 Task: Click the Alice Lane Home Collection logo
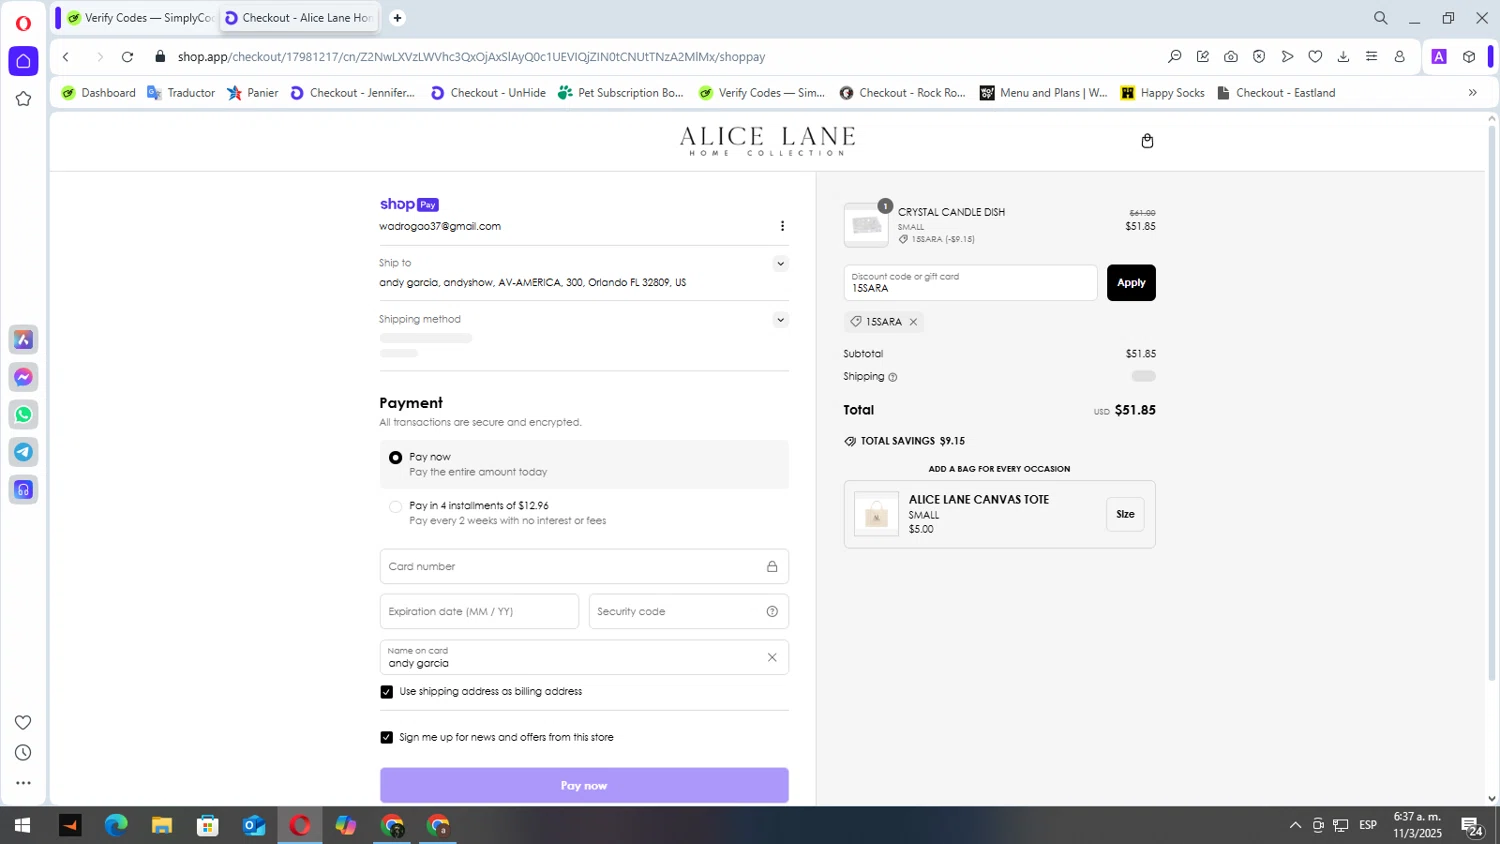point(767,141)
